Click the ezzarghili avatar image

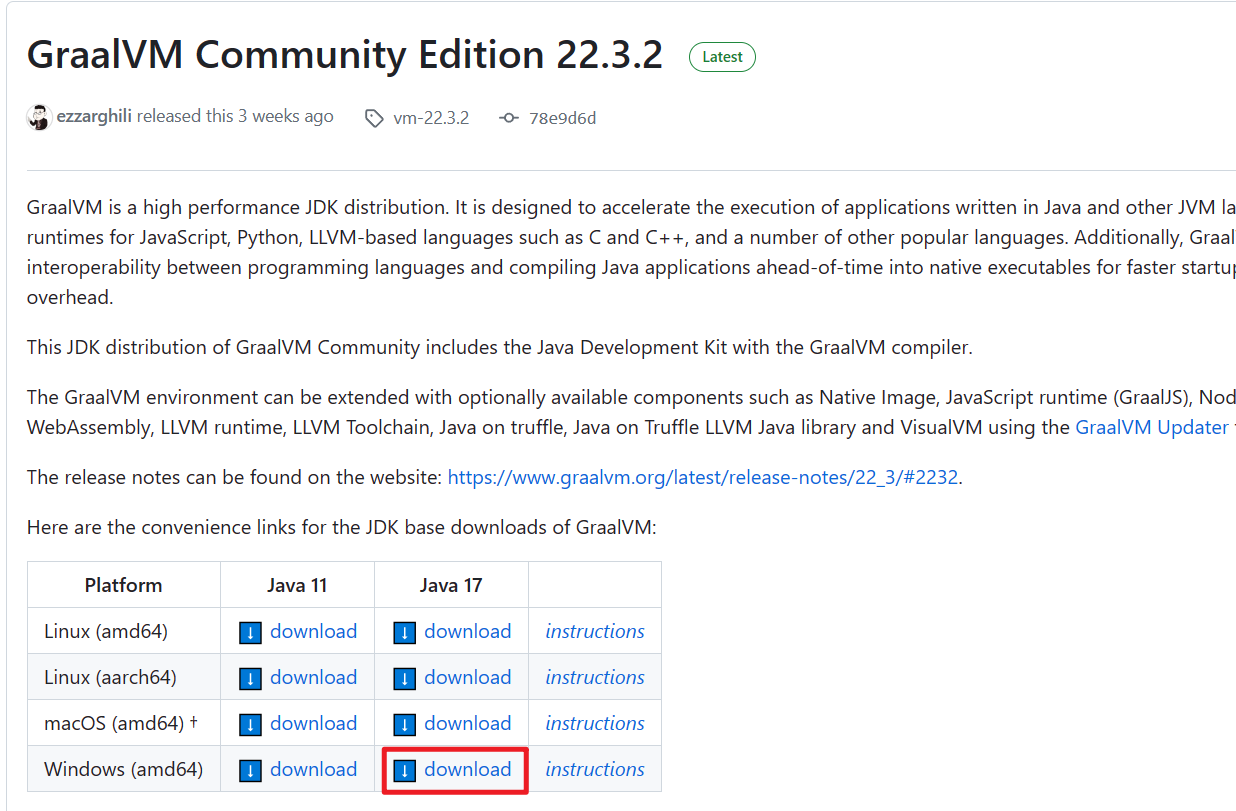click(39, 117)
